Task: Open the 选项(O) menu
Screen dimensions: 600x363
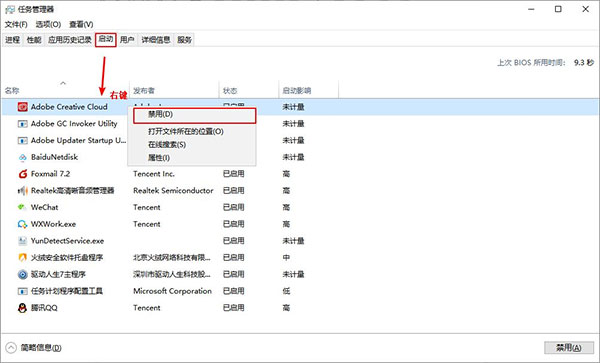Action: click(48, 24)
